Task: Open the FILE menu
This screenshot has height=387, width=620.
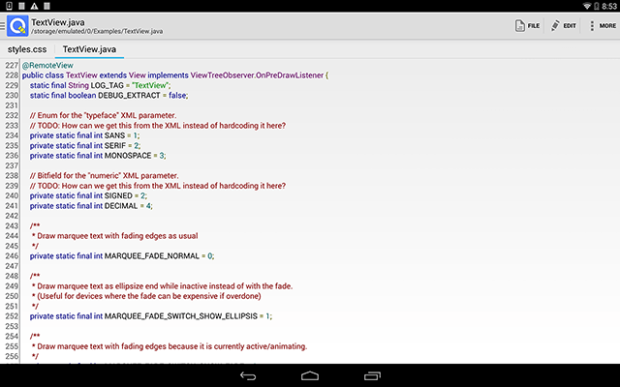Action: 527,26
